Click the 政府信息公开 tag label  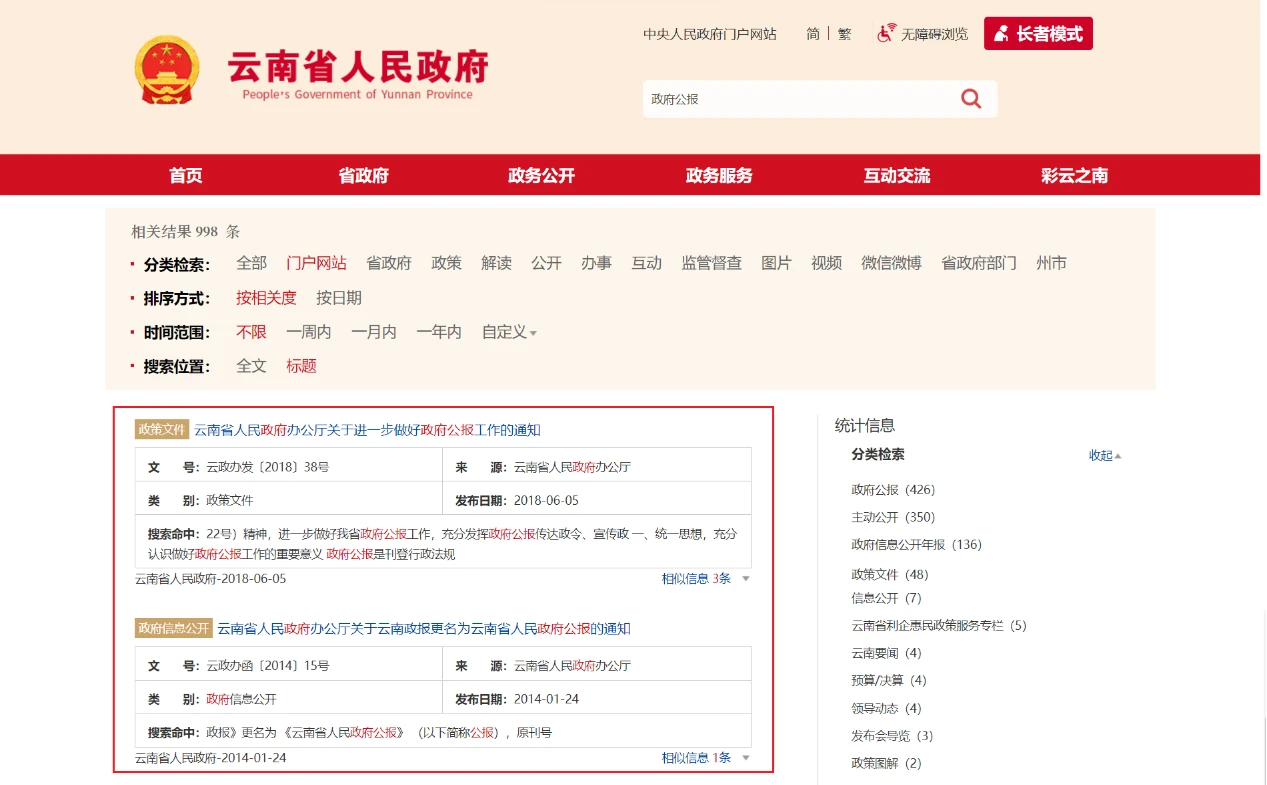[174, 628]
